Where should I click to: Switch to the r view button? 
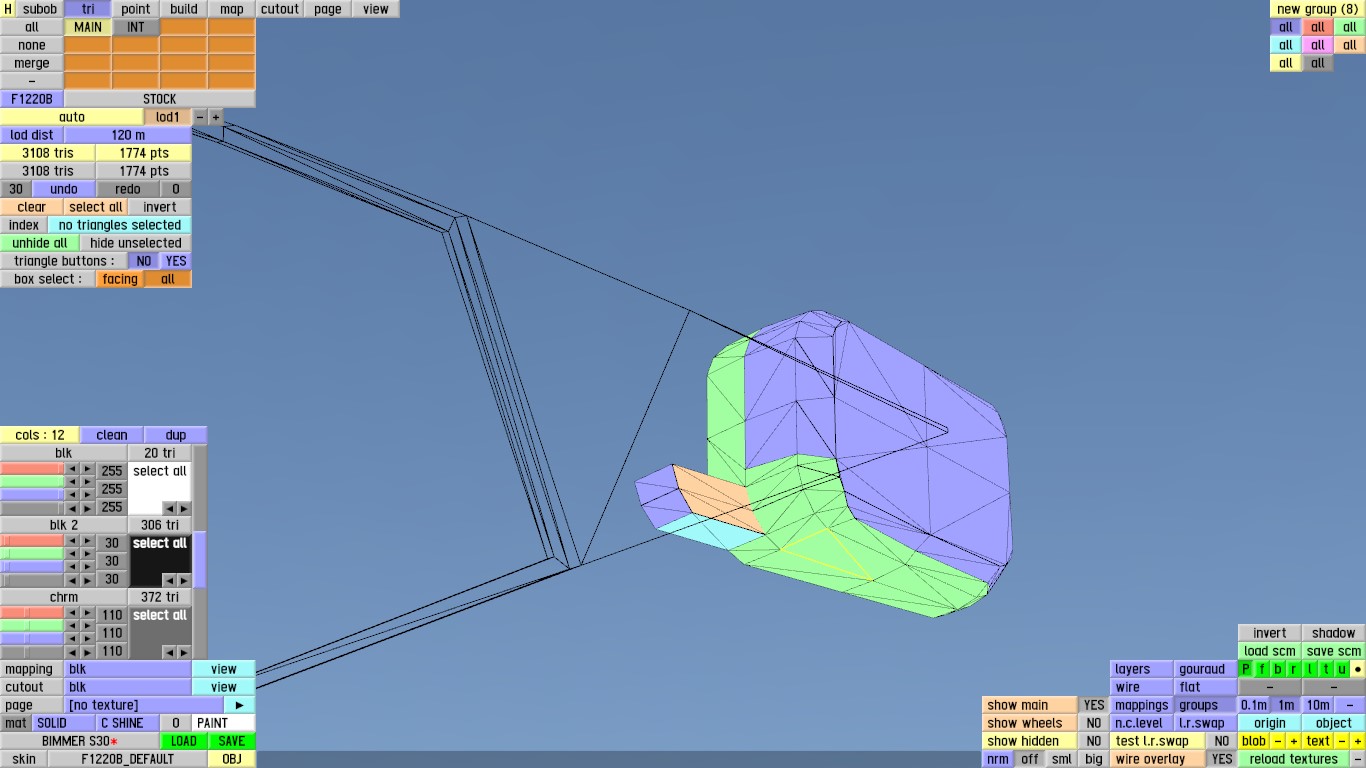1294,669
